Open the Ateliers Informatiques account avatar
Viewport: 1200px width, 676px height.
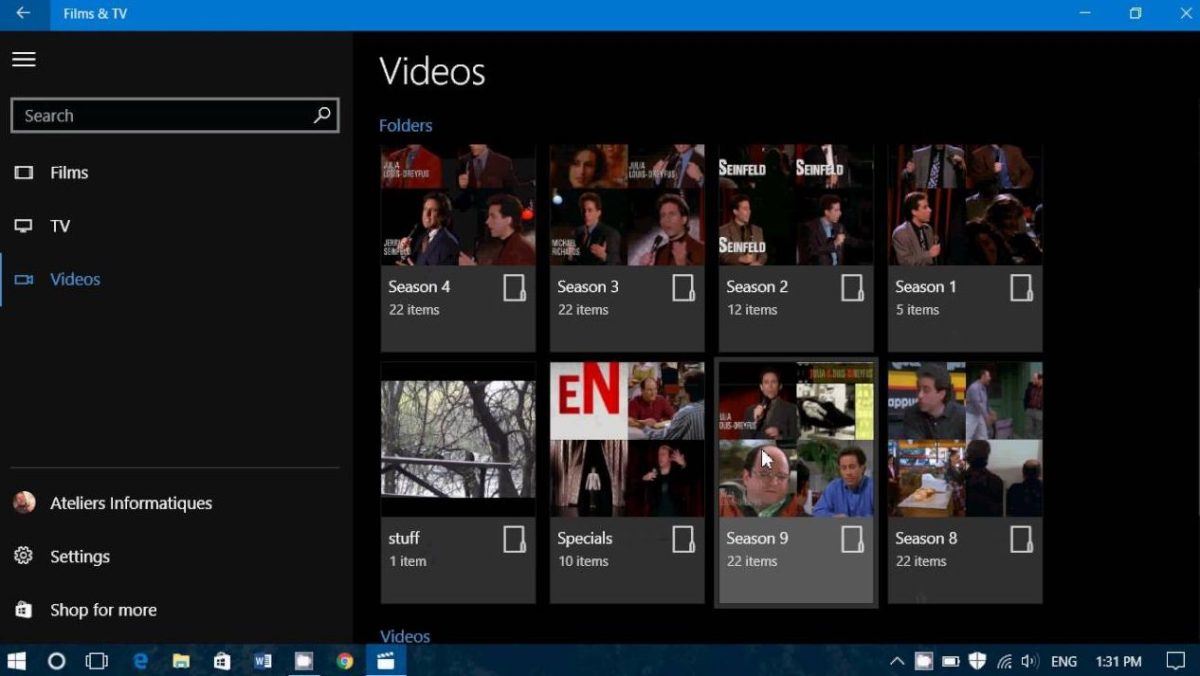pos(24,503)
